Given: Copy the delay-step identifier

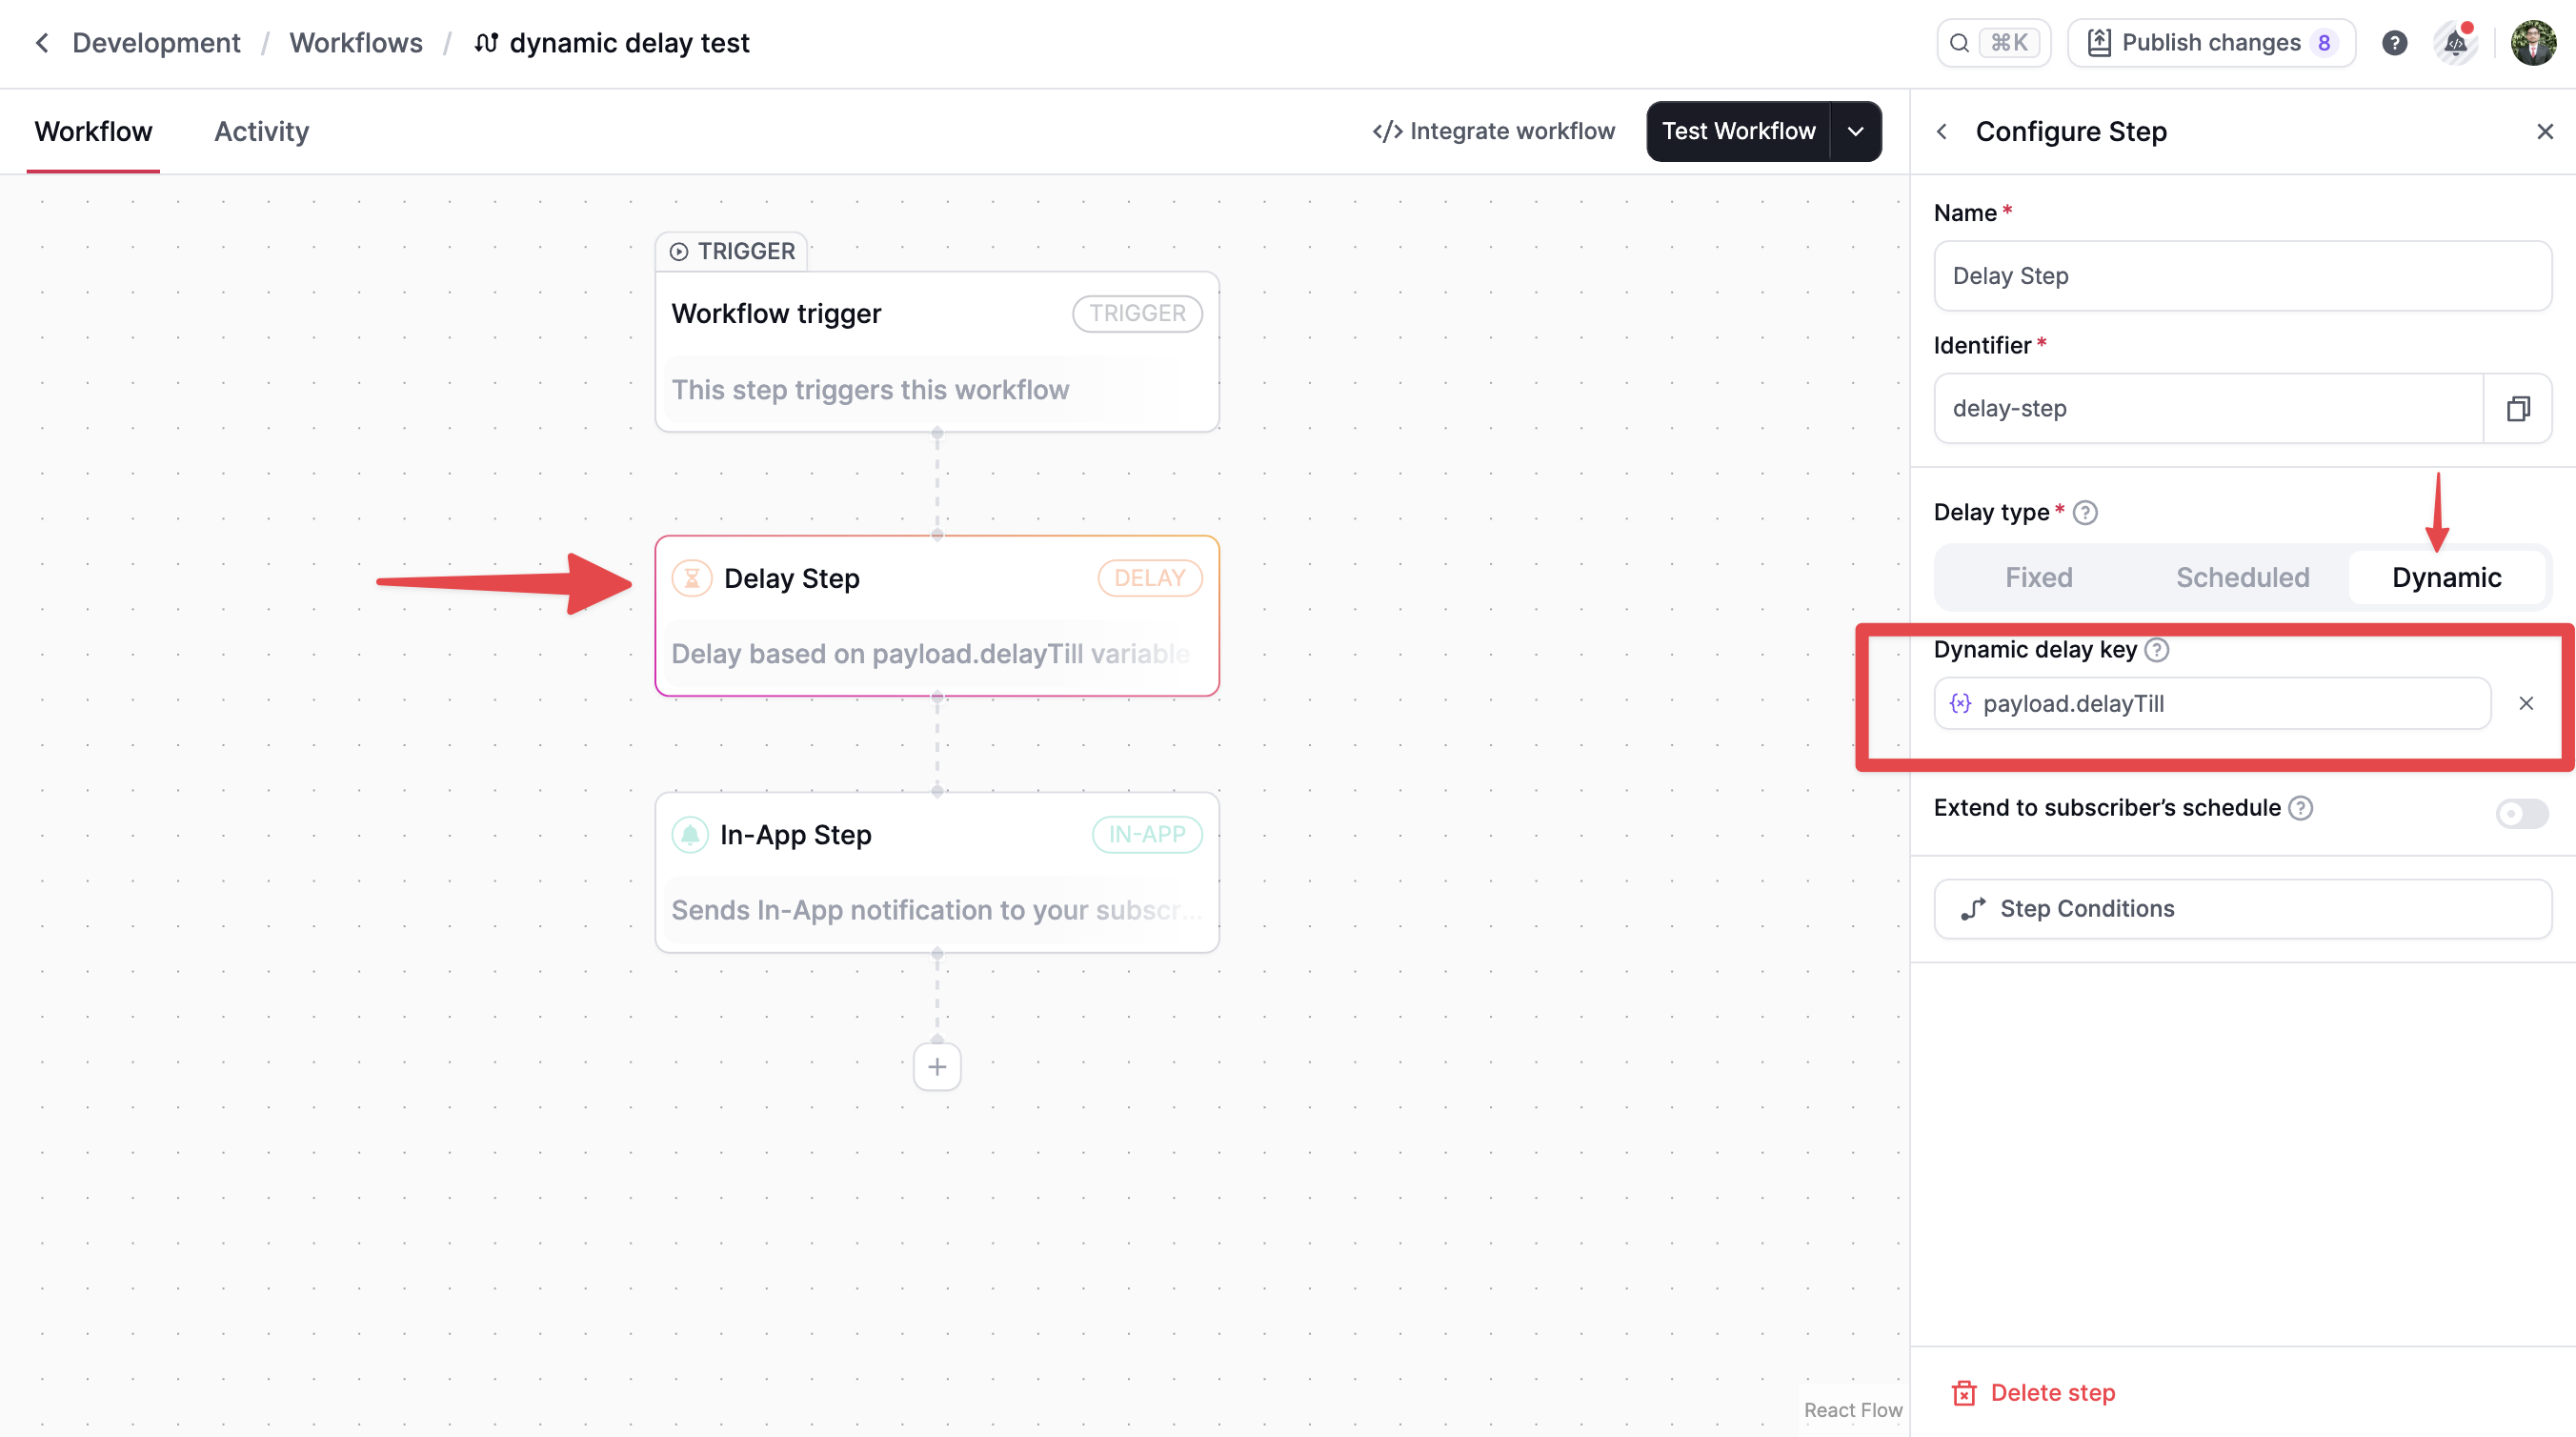Looking at the screenshot, I should coord(2517,408).
